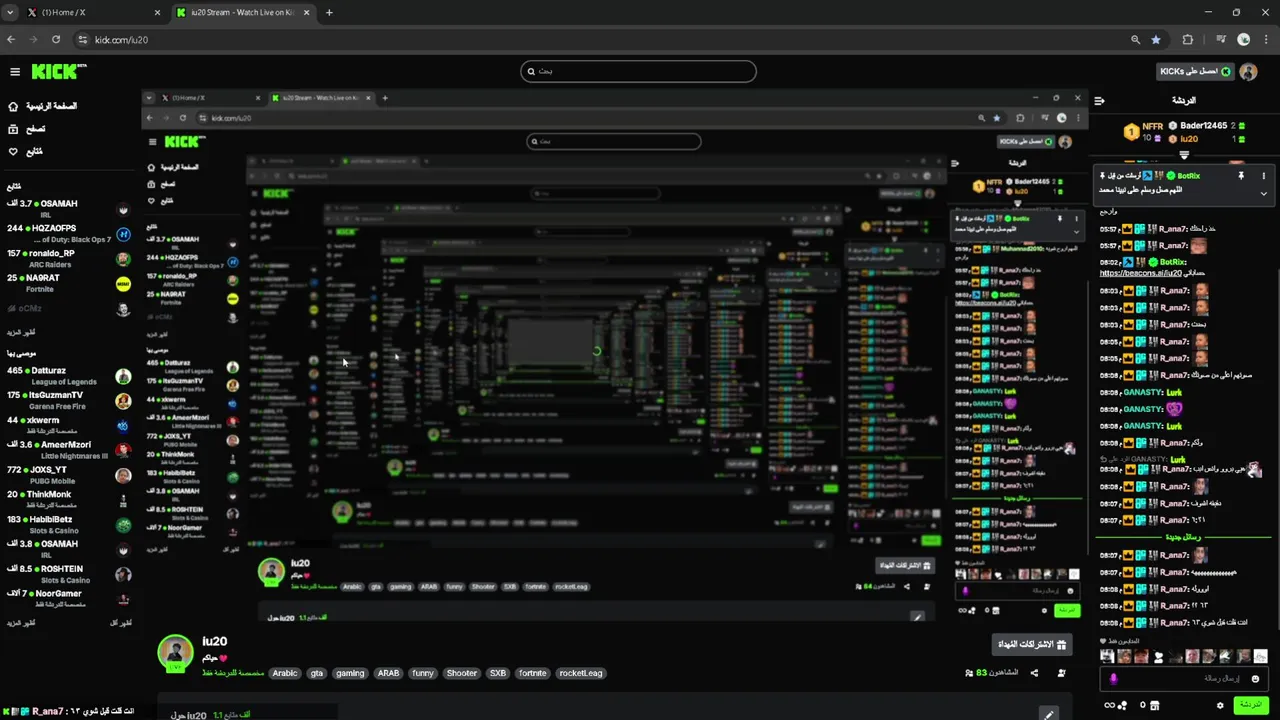Image resolution: width=1280 pixels, height=720 pixels.
Task: Click xkwerm avatar in recommended list
Action: pyautogui.click(x=123, y=425)
